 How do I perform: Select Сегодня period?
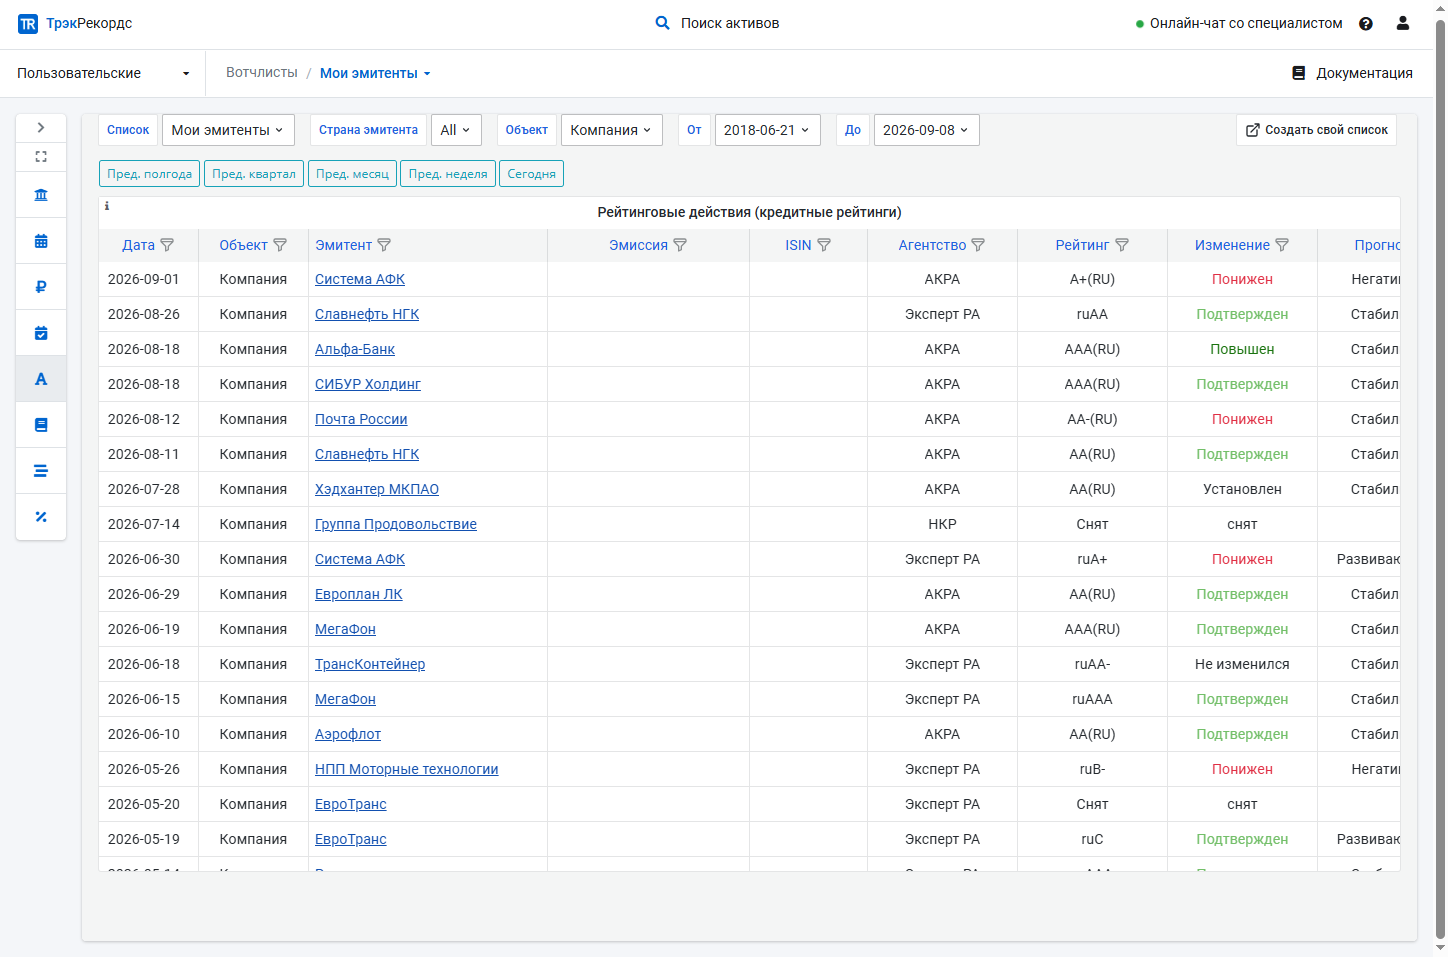click(x=531, y=174)
